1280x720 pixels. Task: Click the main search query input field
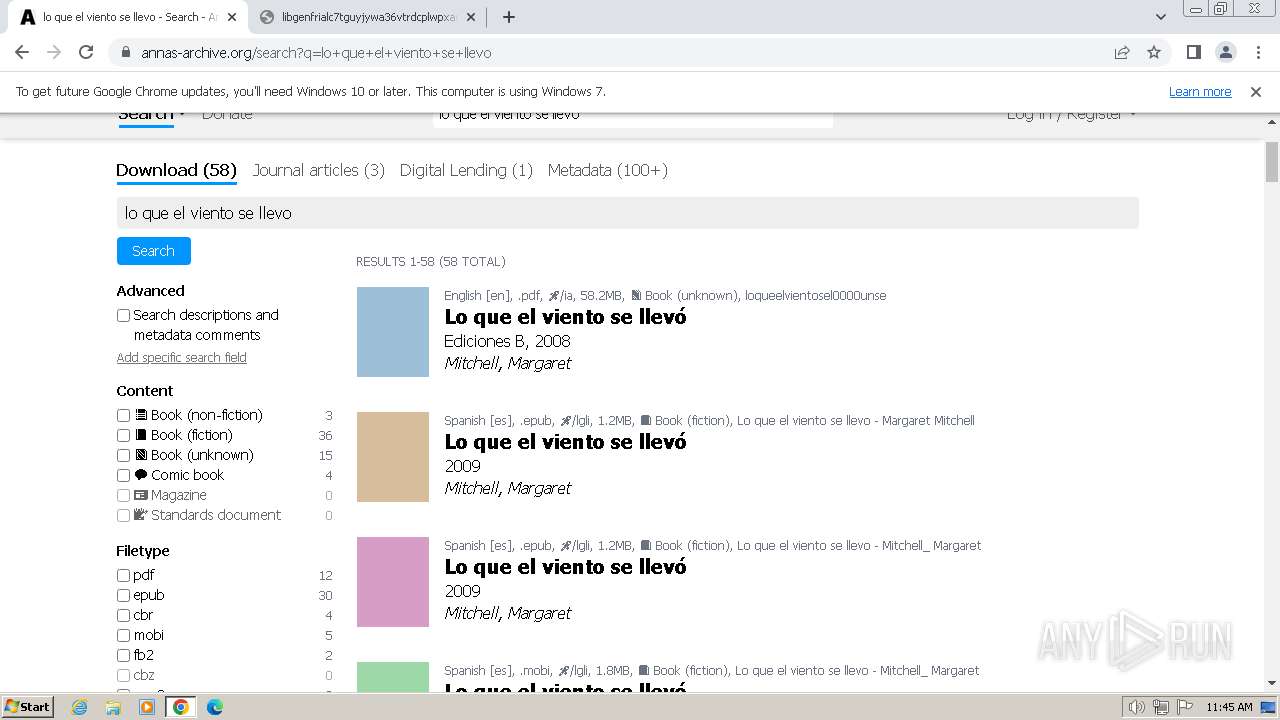click(x=627, y=213)
